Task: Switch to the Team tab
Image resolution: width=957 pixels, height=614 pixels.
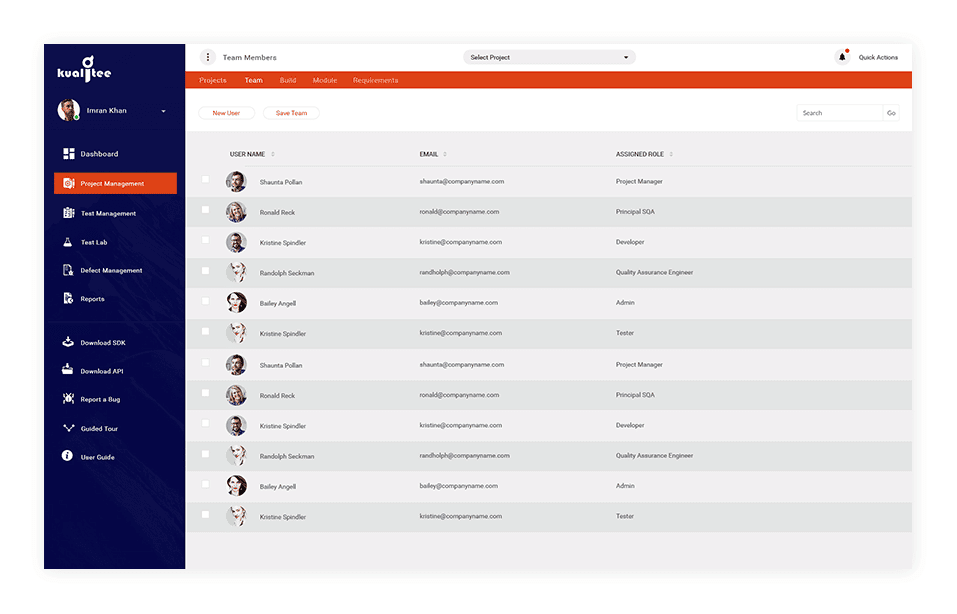Action: [253, 81]
